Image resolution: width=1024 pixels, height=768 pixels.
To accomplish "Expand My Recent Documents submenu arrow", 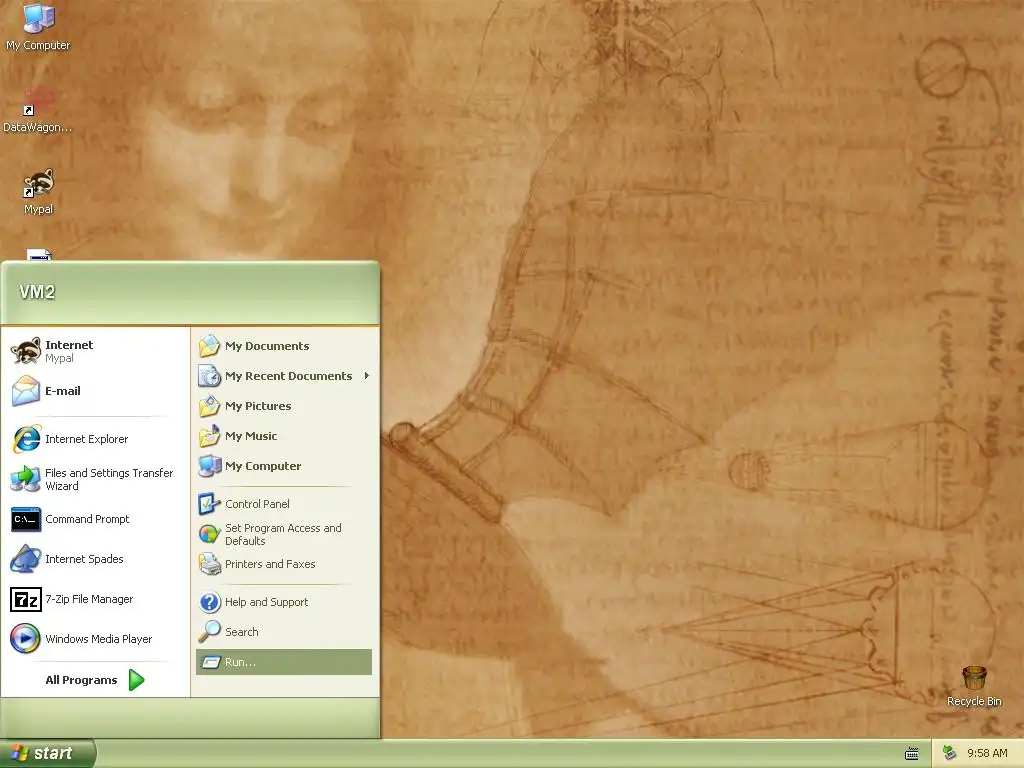I will (x=367, y=376).
